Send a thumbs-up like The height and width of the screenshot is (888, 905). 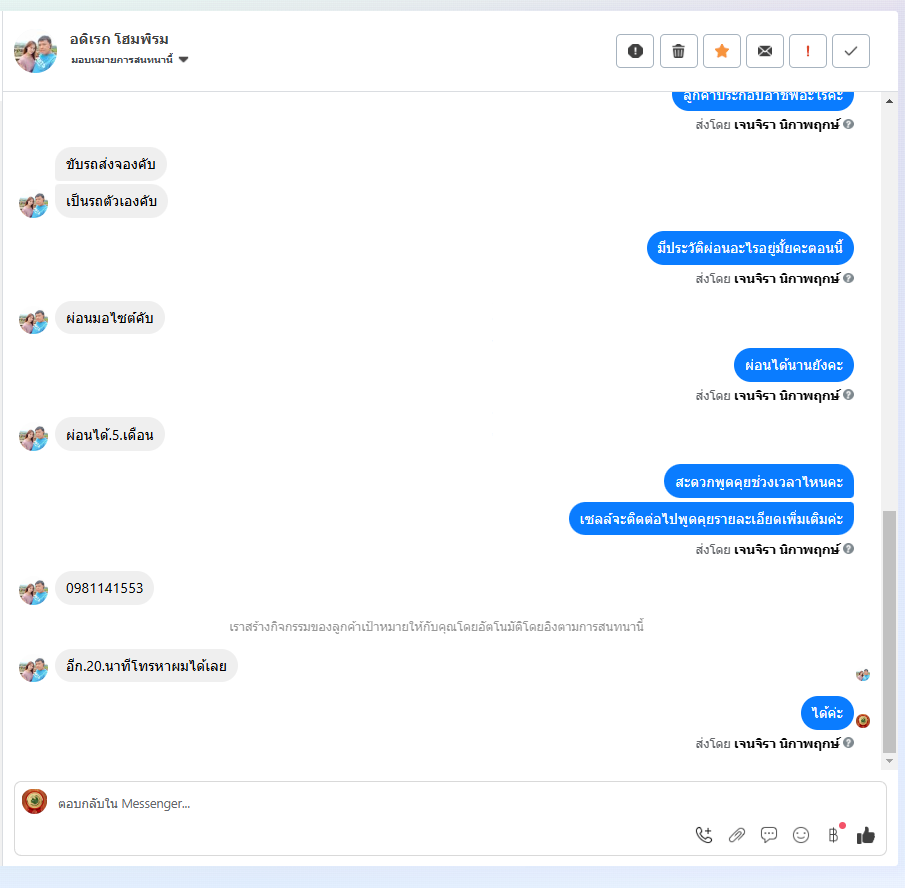point(865,835)
